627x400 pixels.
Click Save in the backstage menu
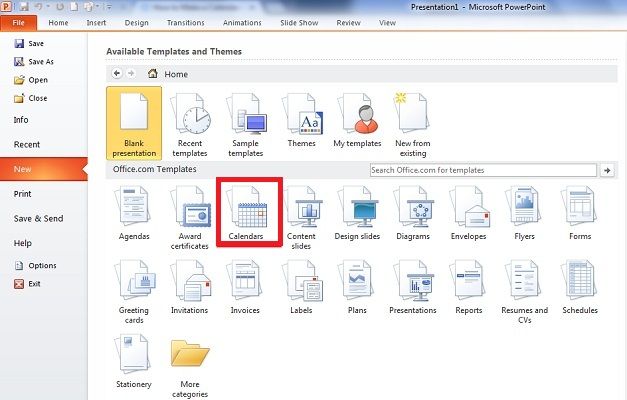(29, 43)
